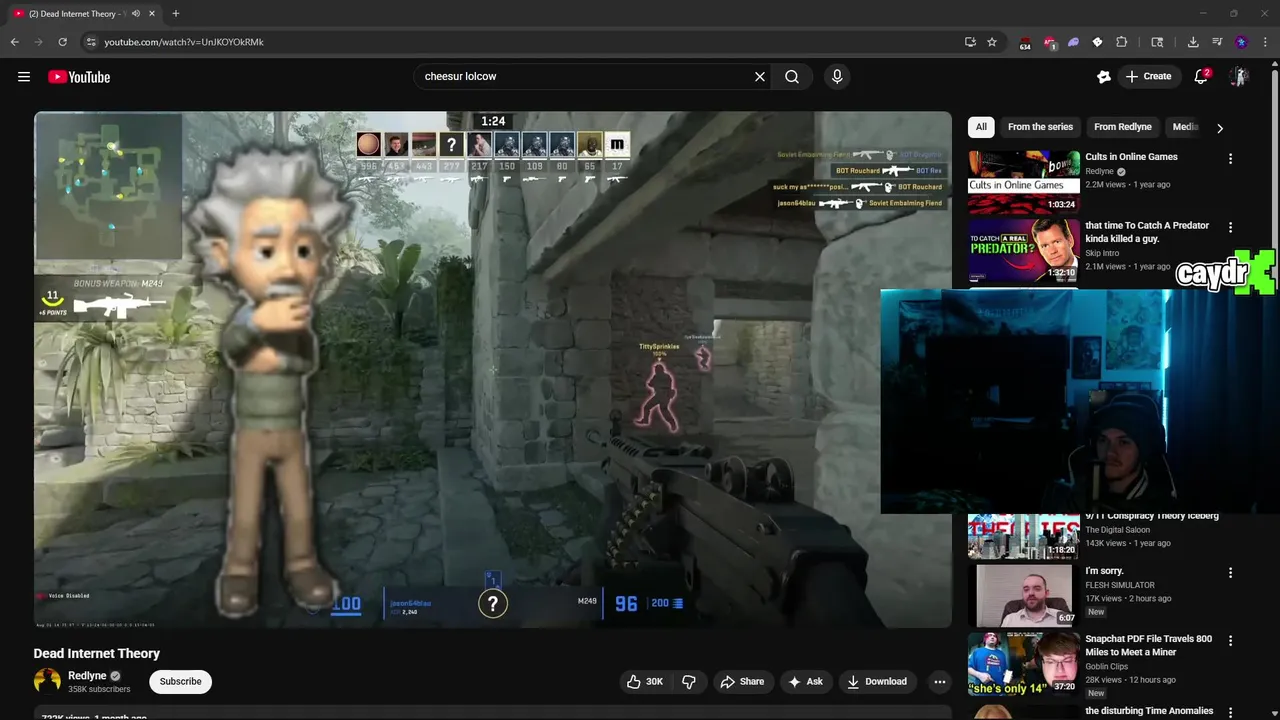Like the video with 30K button
The height and width of the screenshot is (720, 1280).
click(645, 681)
